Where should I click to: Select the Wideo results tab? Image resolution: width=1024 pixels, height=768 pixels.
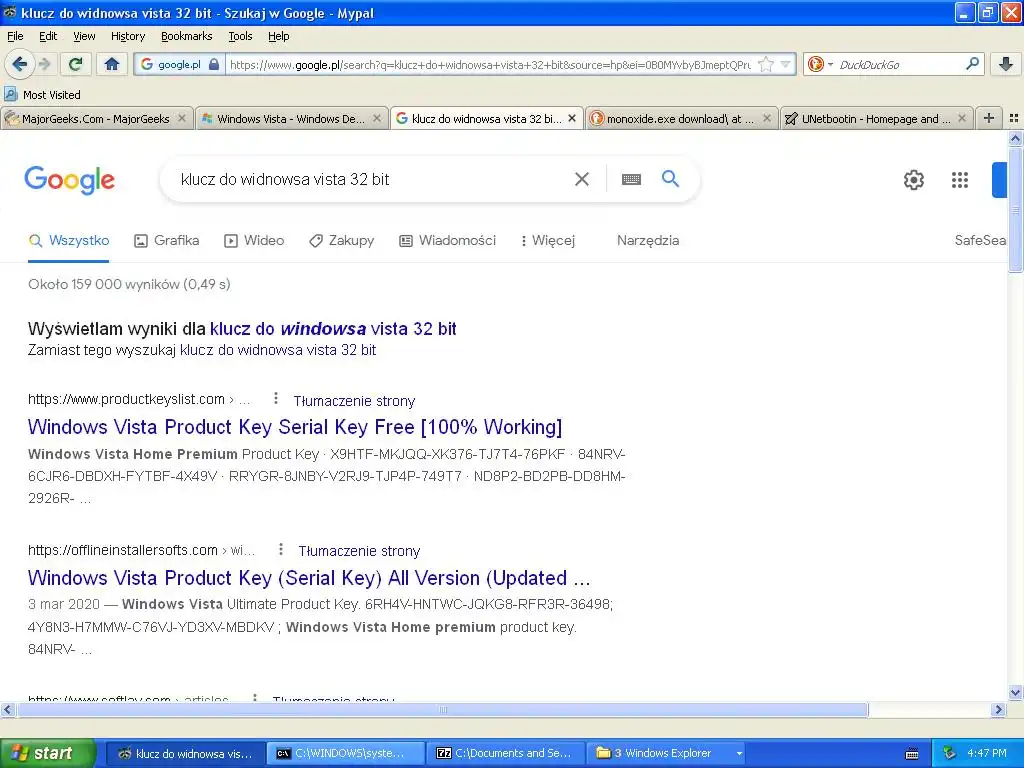254,240
